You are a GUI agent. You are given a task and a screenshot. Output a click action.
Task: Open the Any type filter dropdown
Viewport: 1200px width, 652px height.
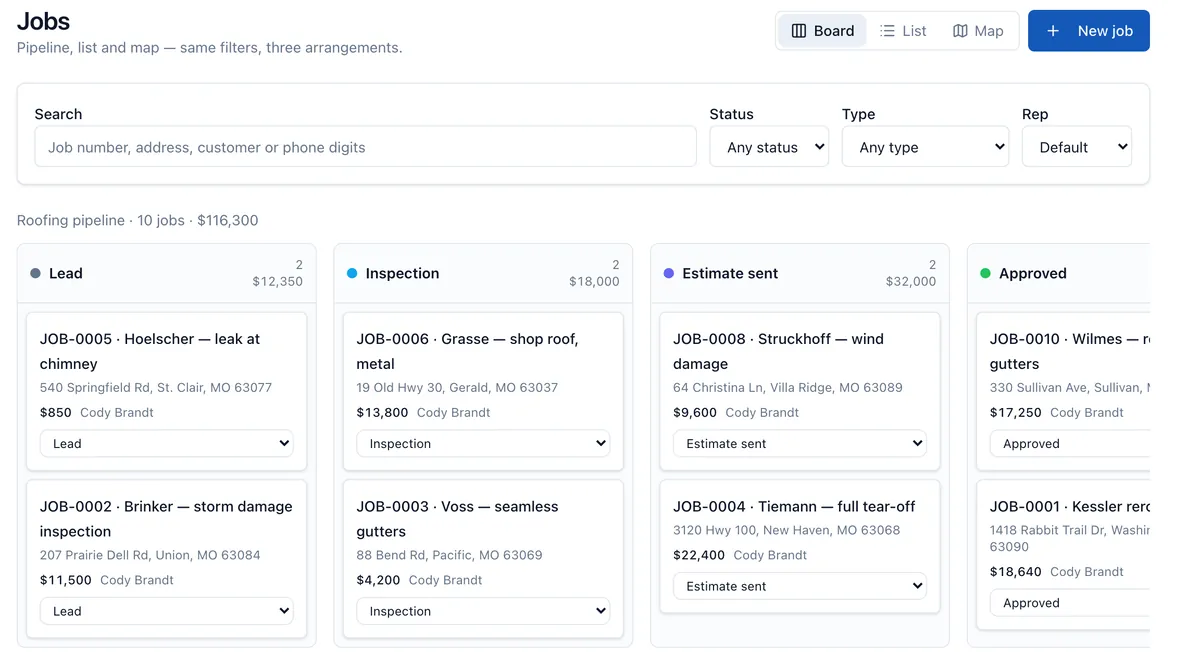(x=925, y=147)
